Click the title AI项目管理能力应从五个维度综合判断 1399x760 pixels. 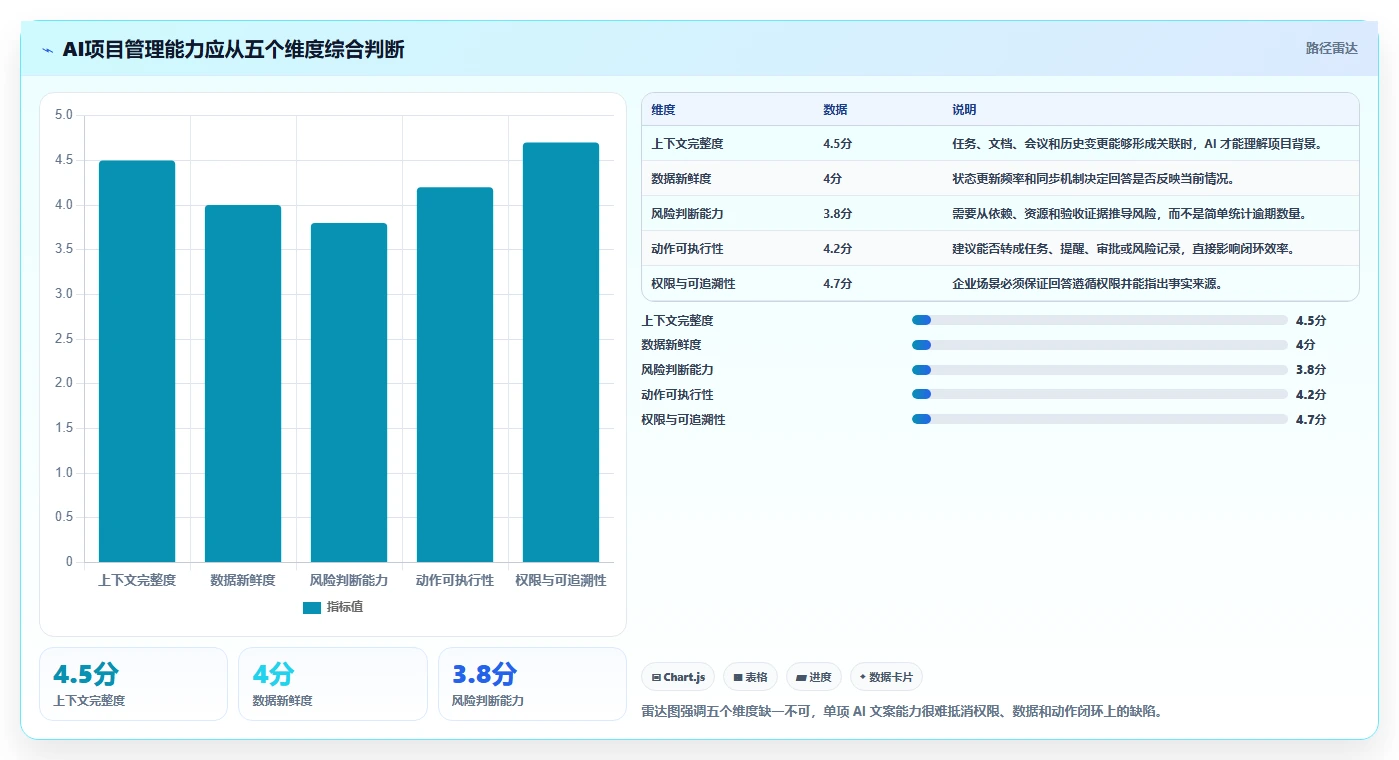pos(233,50)
